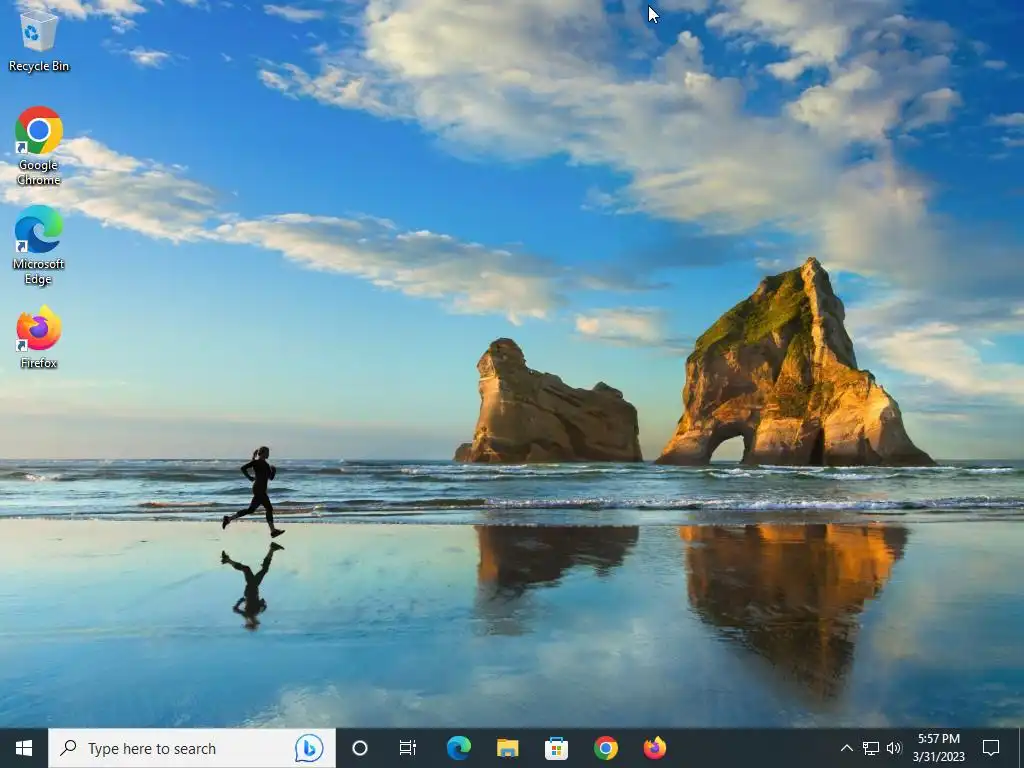
Task: Launch Microsoft Edge from the taskbar
Action: pyautogui.click(x=458, y=748)
